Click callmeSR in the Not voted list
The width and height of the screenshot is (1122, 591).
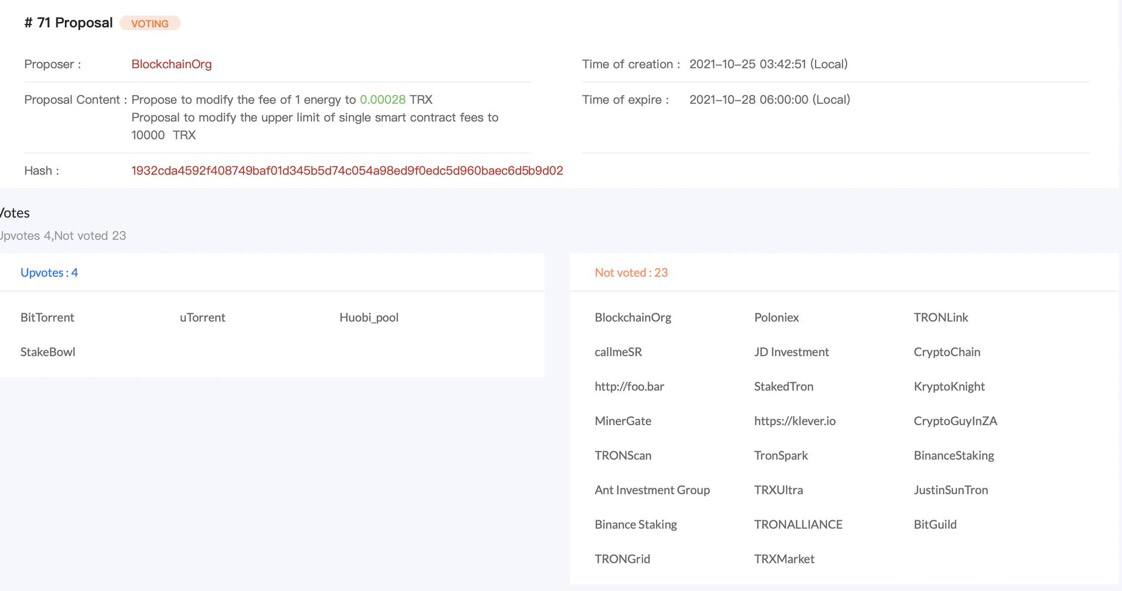coord(618,352)
